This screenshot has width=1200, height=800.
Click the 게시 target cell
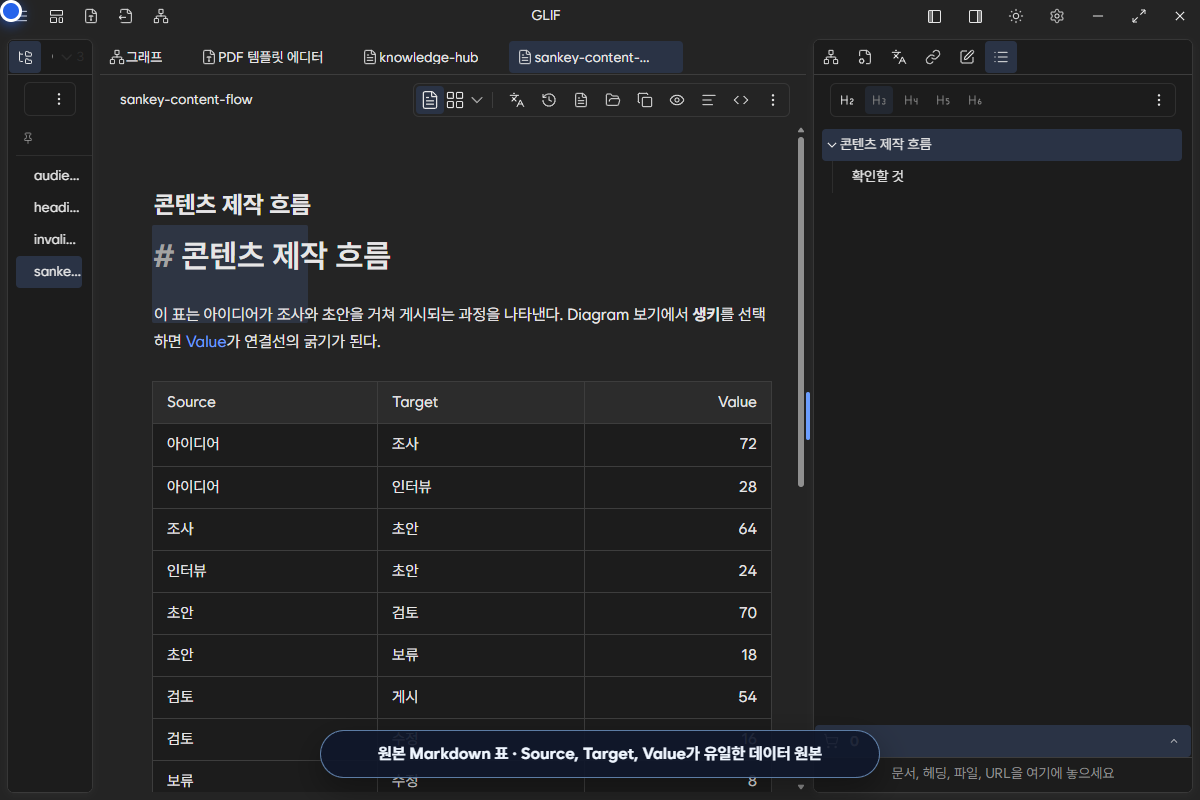(481, 696)
